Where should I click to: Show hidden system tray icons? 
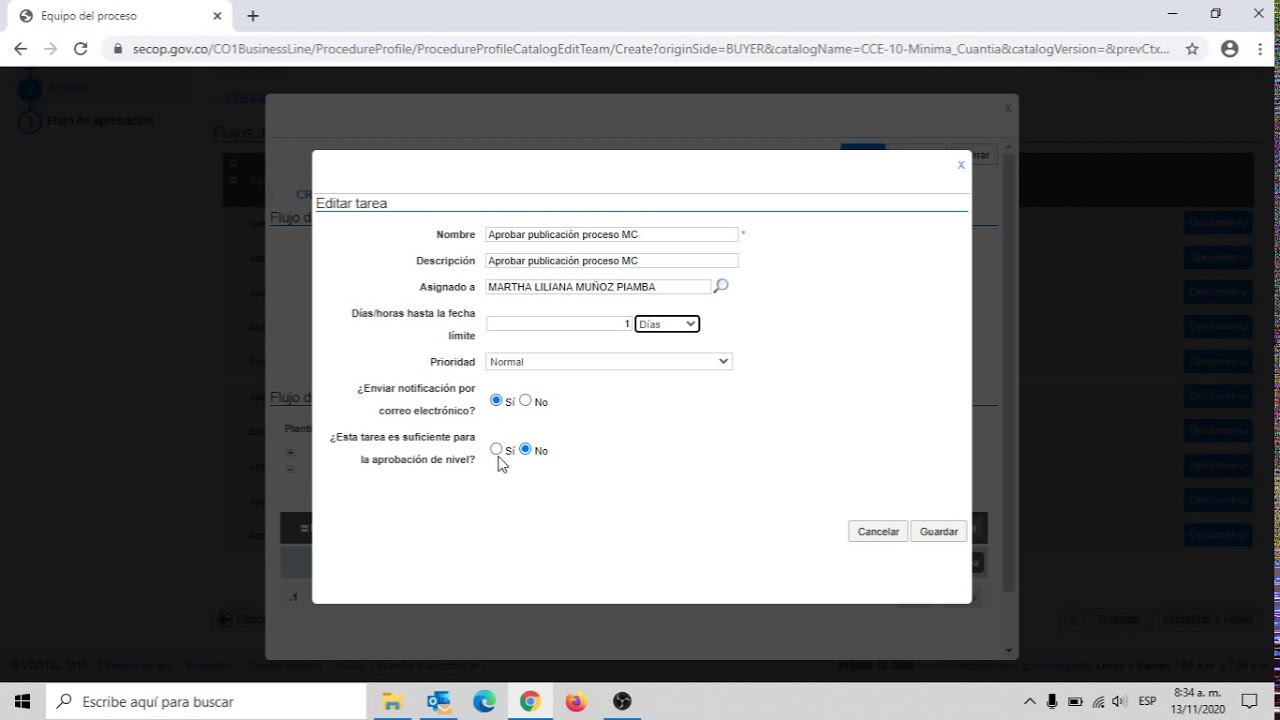click(x=1030, y=701)
